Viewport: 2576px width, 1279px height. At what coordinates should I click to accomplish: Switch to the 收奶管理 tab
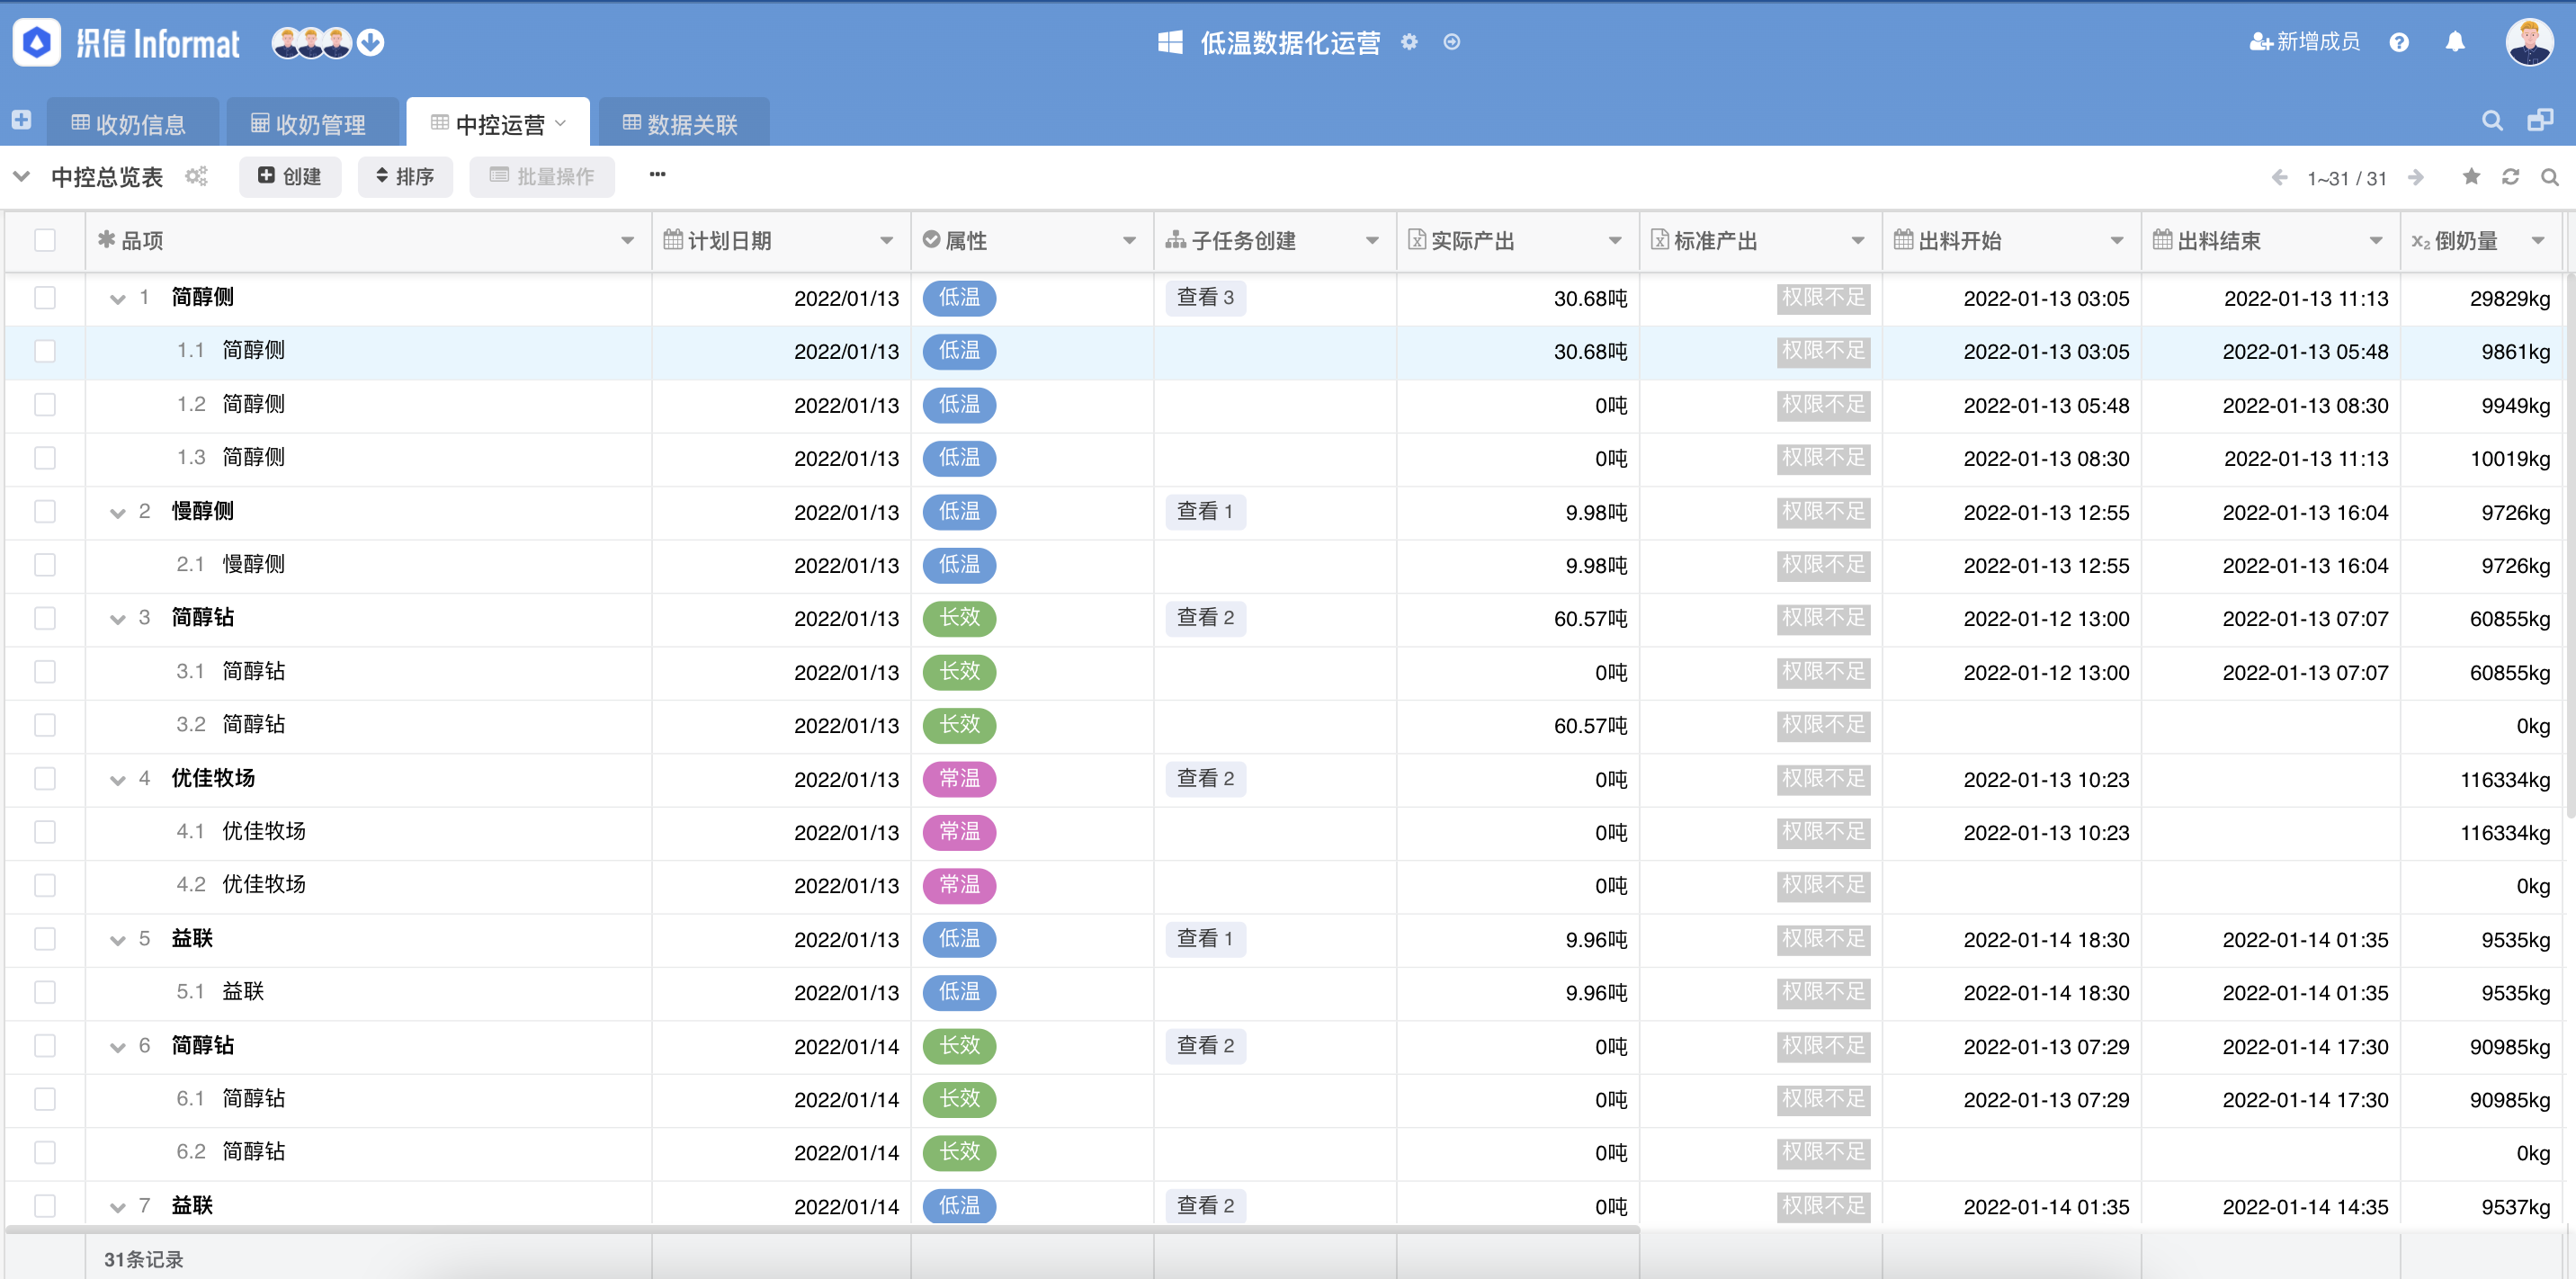[x=311, y=124]
